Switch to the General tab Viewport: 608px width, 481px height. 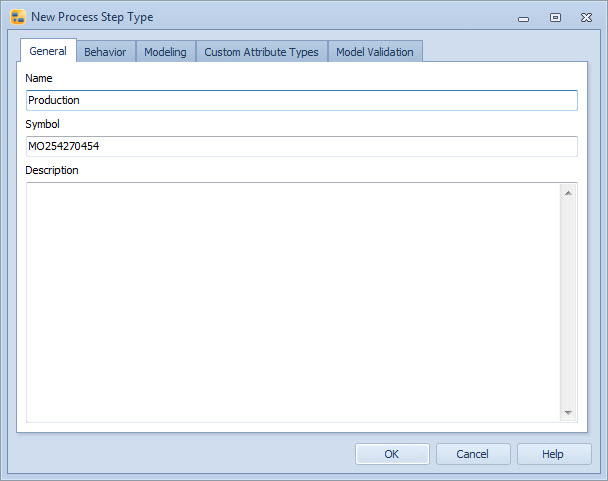(48, 51)
